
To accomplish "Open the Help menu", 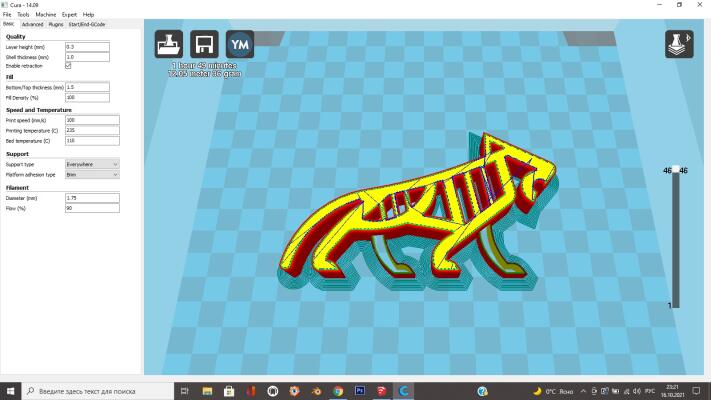I will 88,15.
